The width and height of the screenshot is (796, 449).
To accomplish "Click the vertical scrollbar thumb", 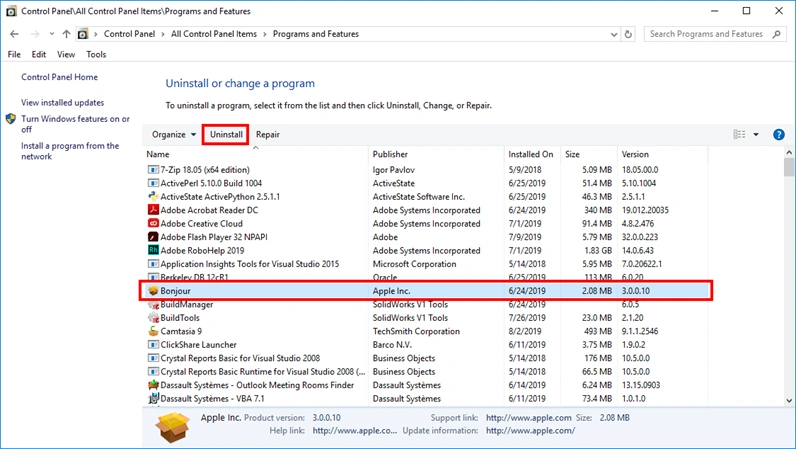I will pyautogui.click(x=789, y=167).
